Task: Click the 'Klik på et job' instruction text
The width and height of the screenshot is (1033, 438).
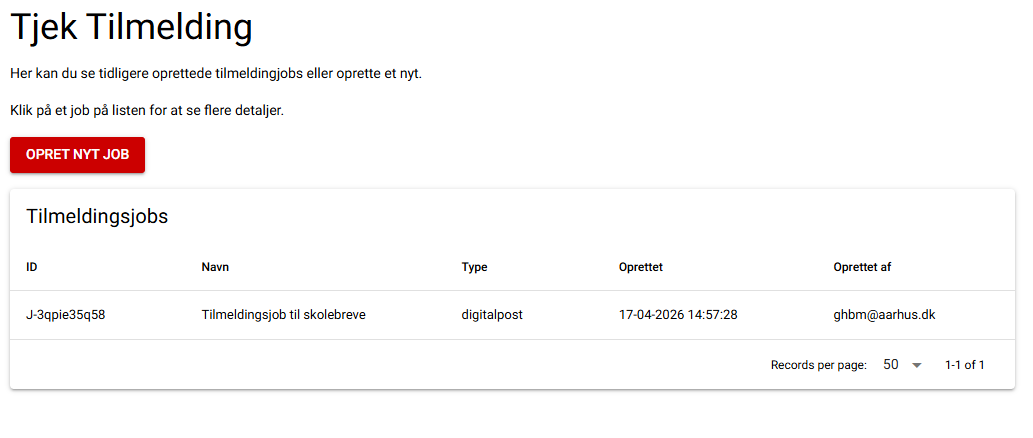Action: pyautogui.click(x=147, y=110)
